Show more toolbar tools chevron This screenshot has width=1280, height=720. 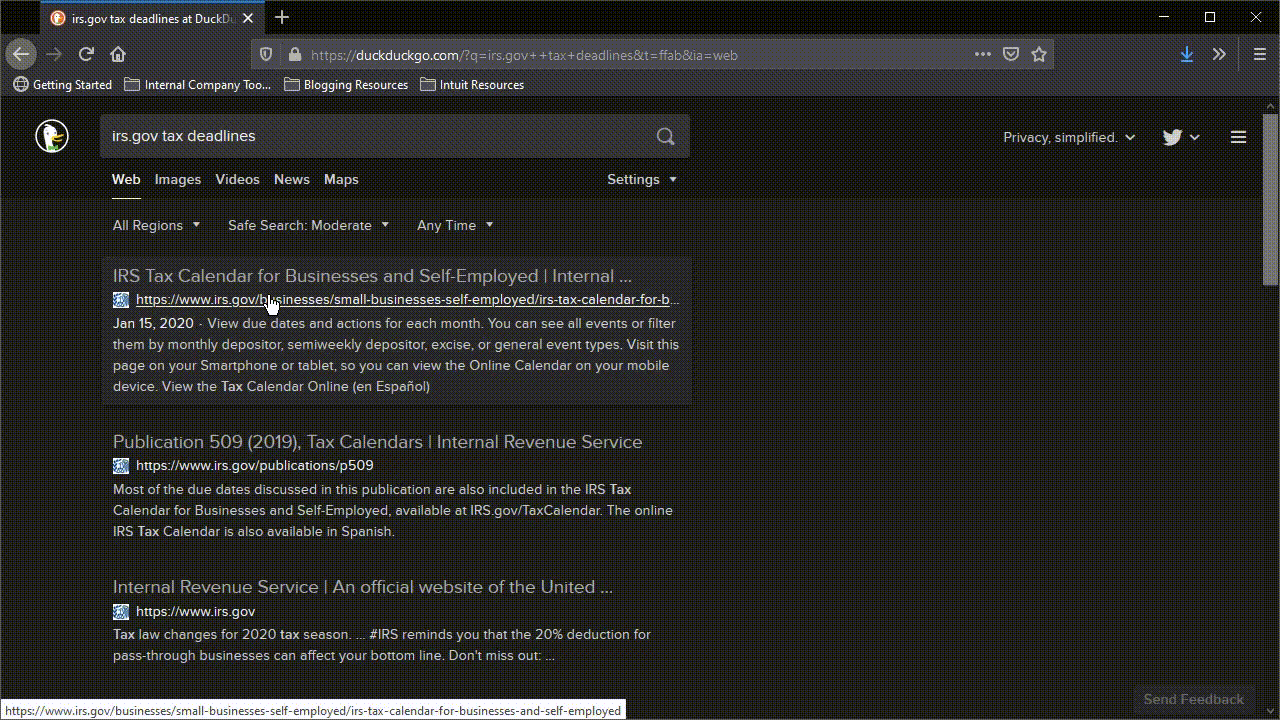click(1219, 55)
